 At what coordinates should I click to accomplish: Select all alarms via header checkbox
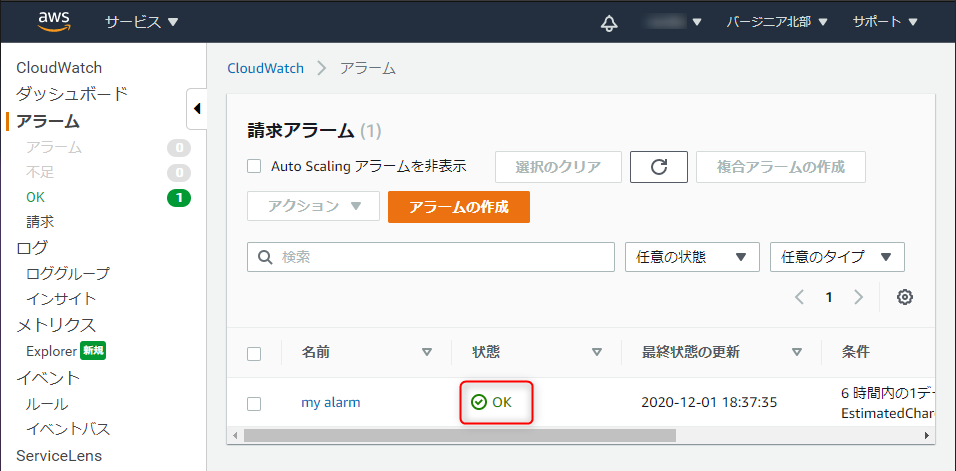click(254, 354)
